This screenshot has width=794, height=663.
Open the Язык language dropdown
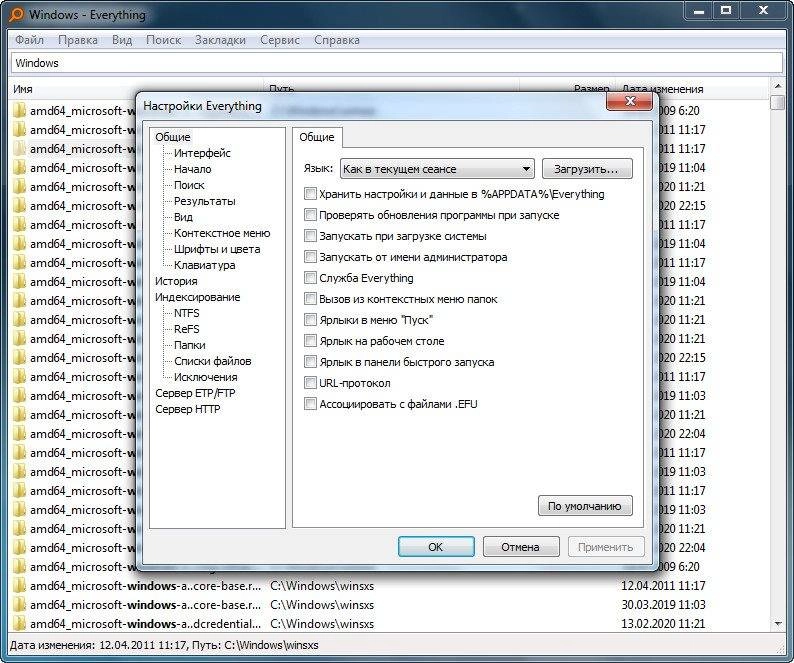pos(438,169)
